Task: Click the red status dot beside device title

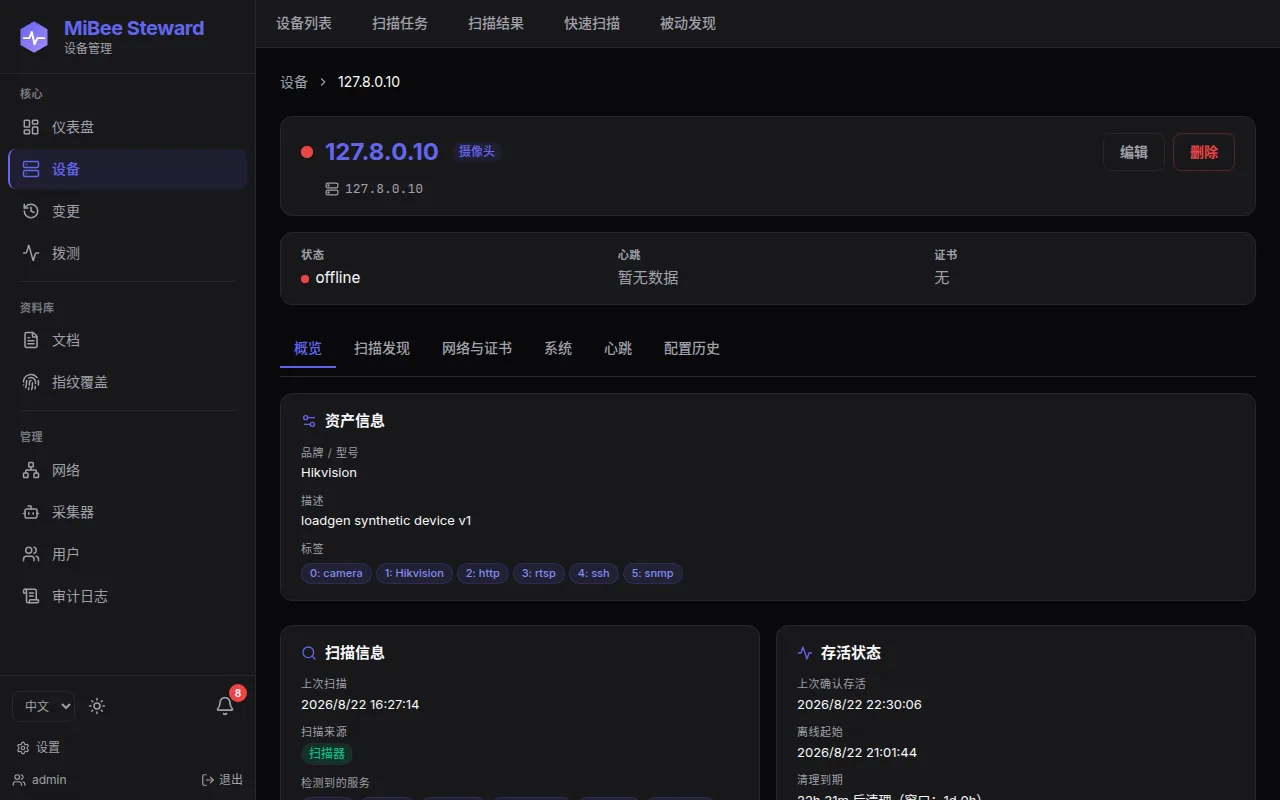Action: pyautogui.click(x=307, y=152)
